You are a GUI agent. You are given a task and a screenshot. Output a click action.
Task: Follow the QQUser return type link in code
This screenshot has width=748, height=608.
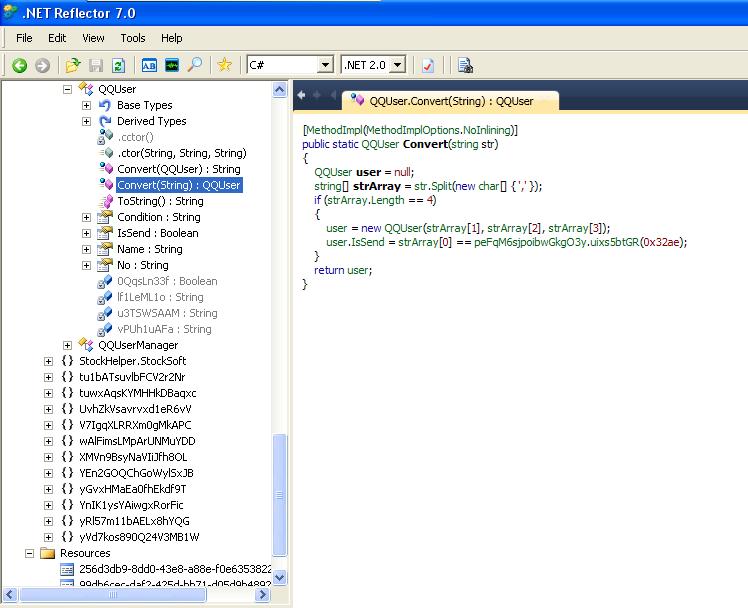[x=380, y=144]
